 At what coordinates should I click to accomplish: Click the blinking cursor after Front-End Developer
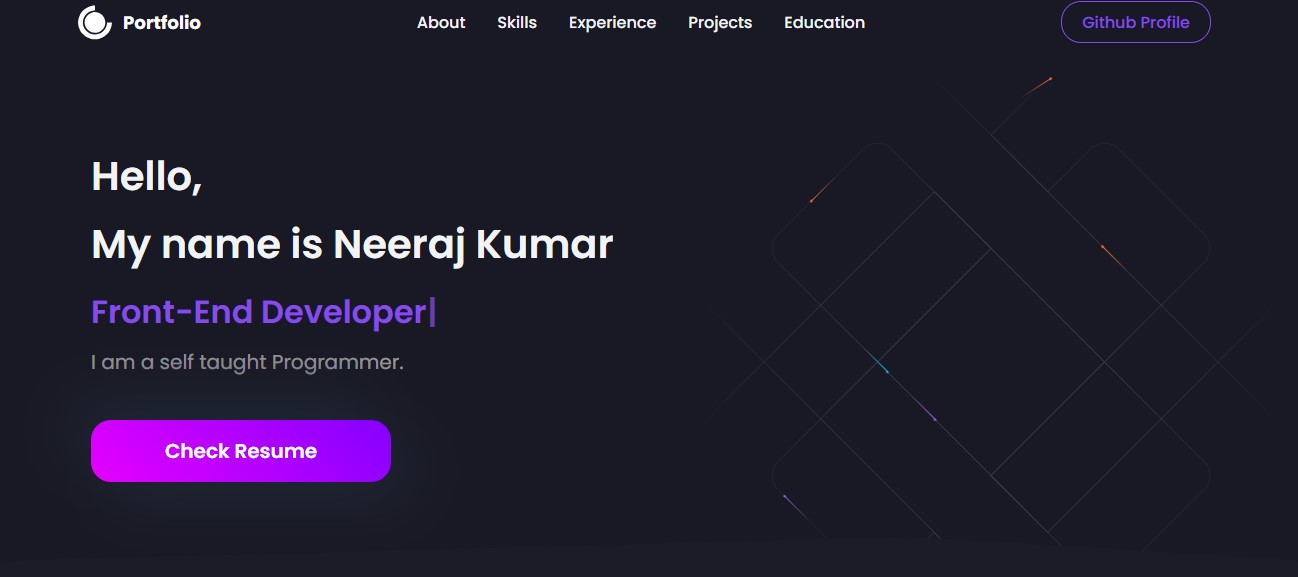pyautogui.click(x=433, y=311)
